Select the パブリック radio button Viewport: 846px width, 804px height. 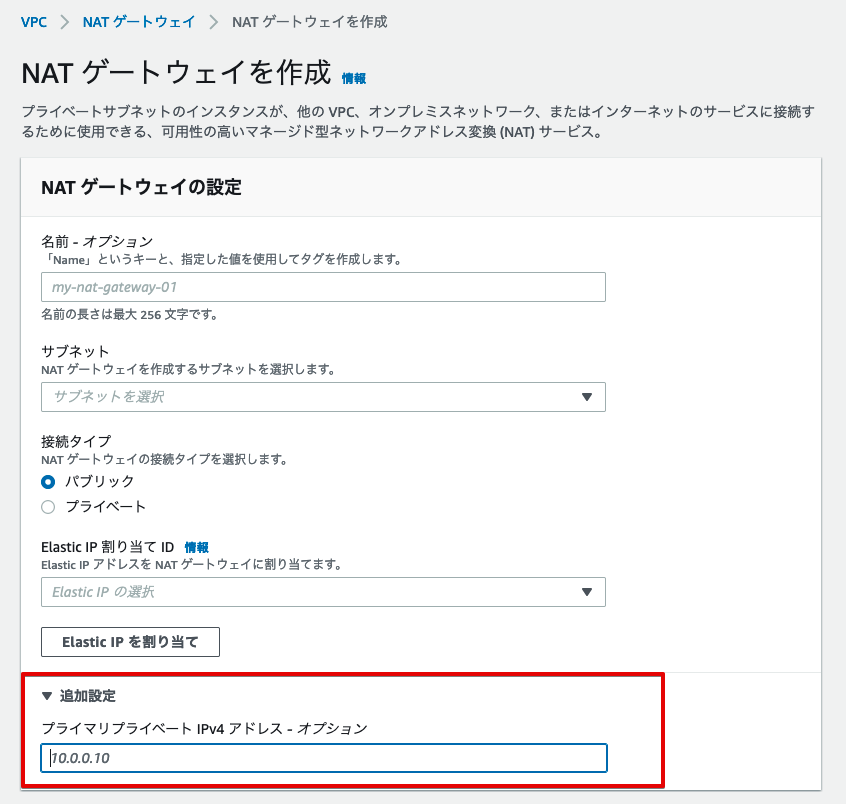coord(48,482)
